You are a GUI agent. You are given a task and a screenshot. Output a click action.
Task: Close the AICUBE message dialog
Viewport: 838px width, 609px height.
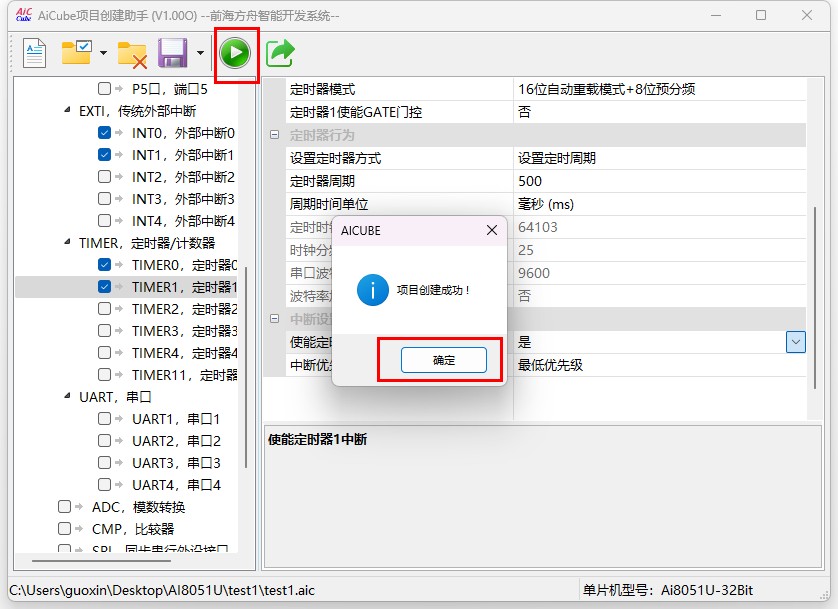(x=492, y=230)
